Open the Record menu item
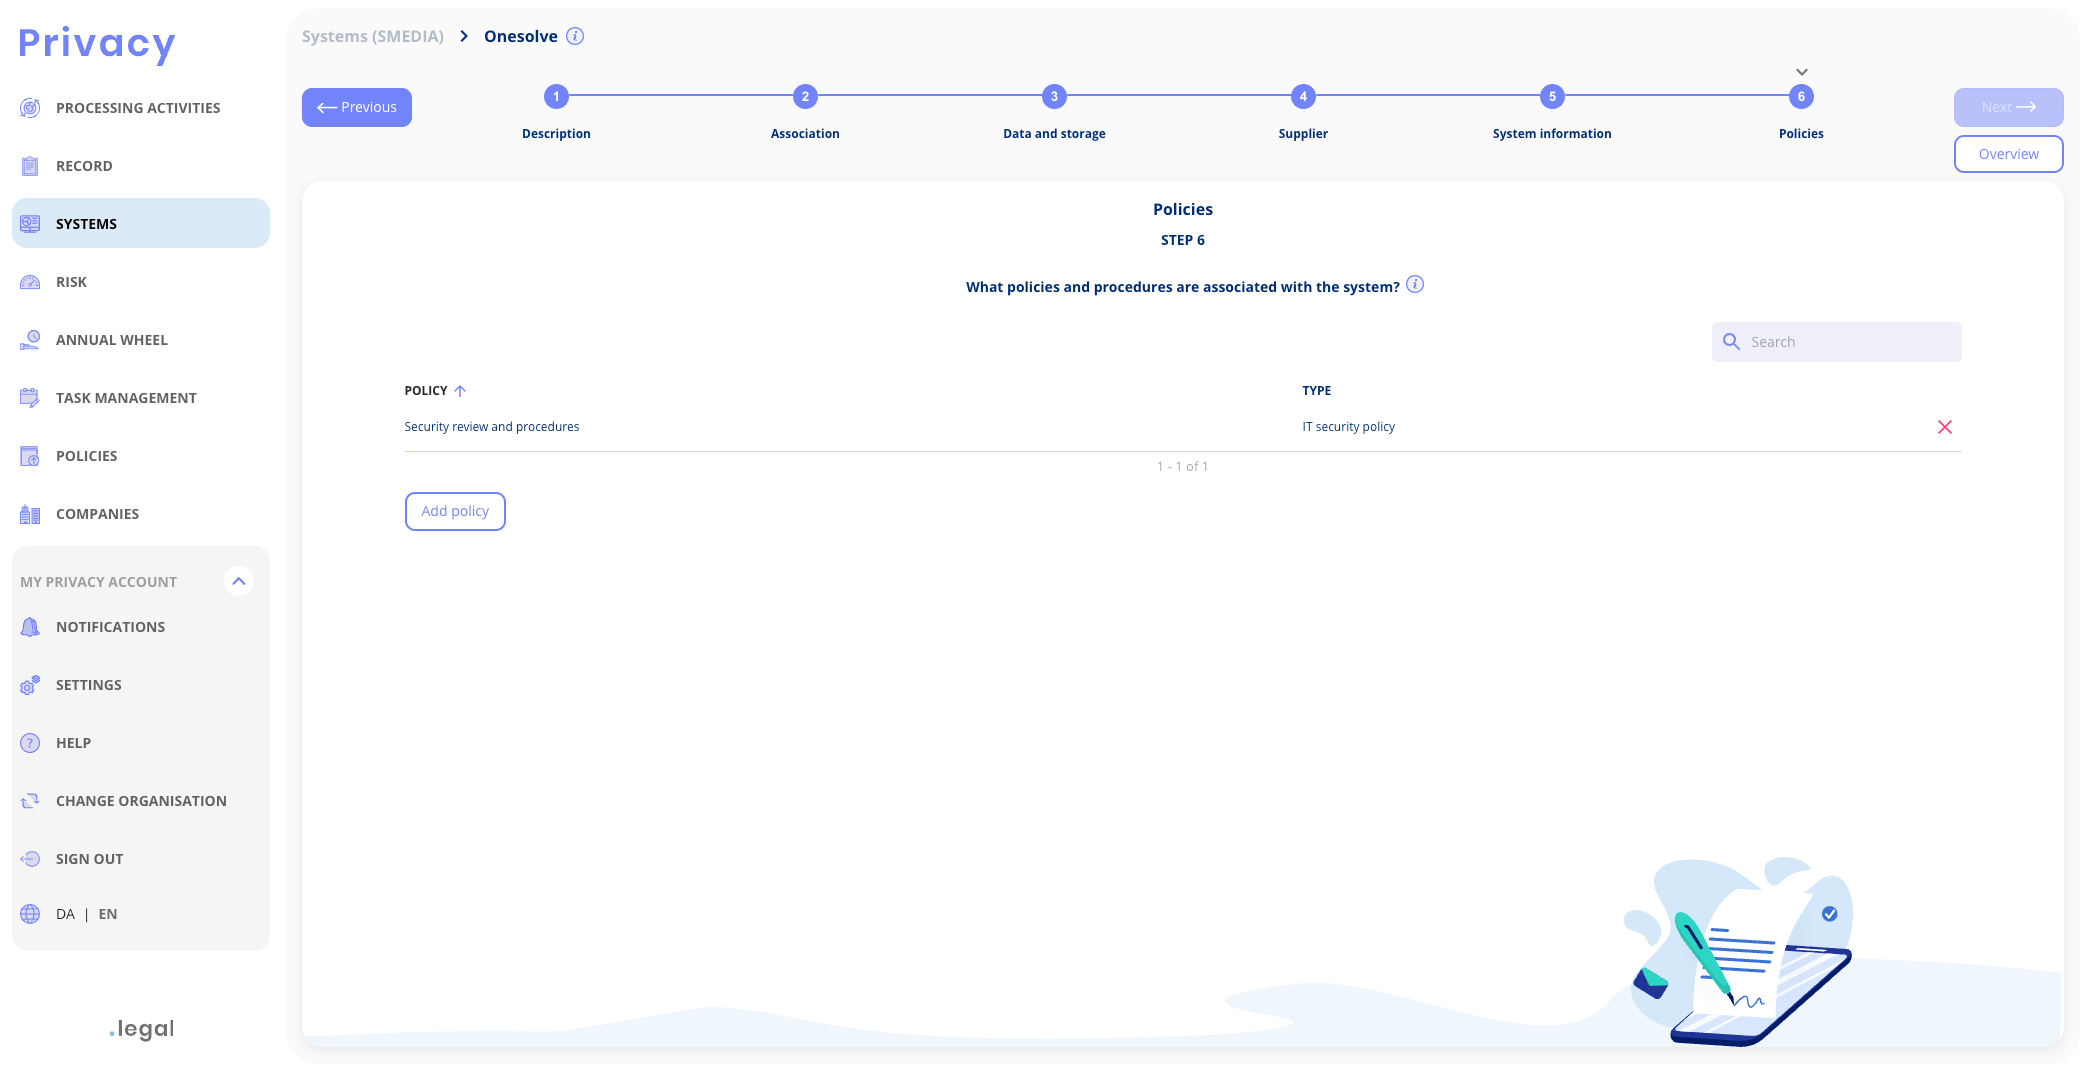The image size is (2084, 1067). tap(141, 166)
